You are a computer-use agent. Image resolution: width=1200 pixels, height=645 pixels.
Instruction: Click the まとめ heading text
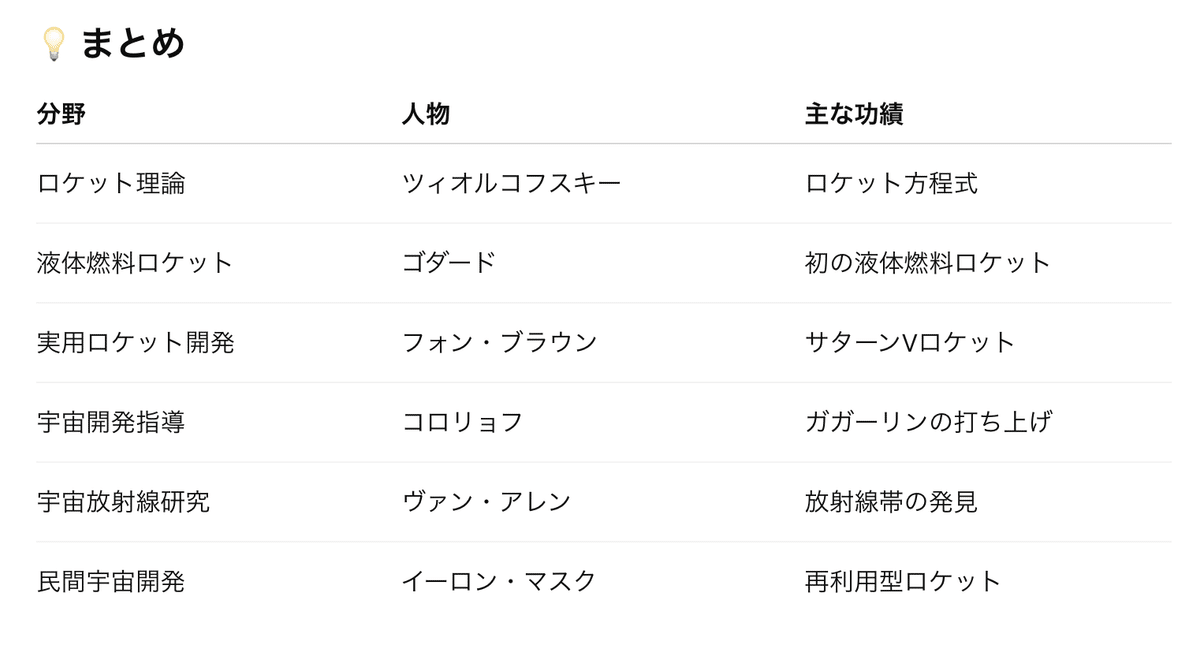(x=133, y=44)
